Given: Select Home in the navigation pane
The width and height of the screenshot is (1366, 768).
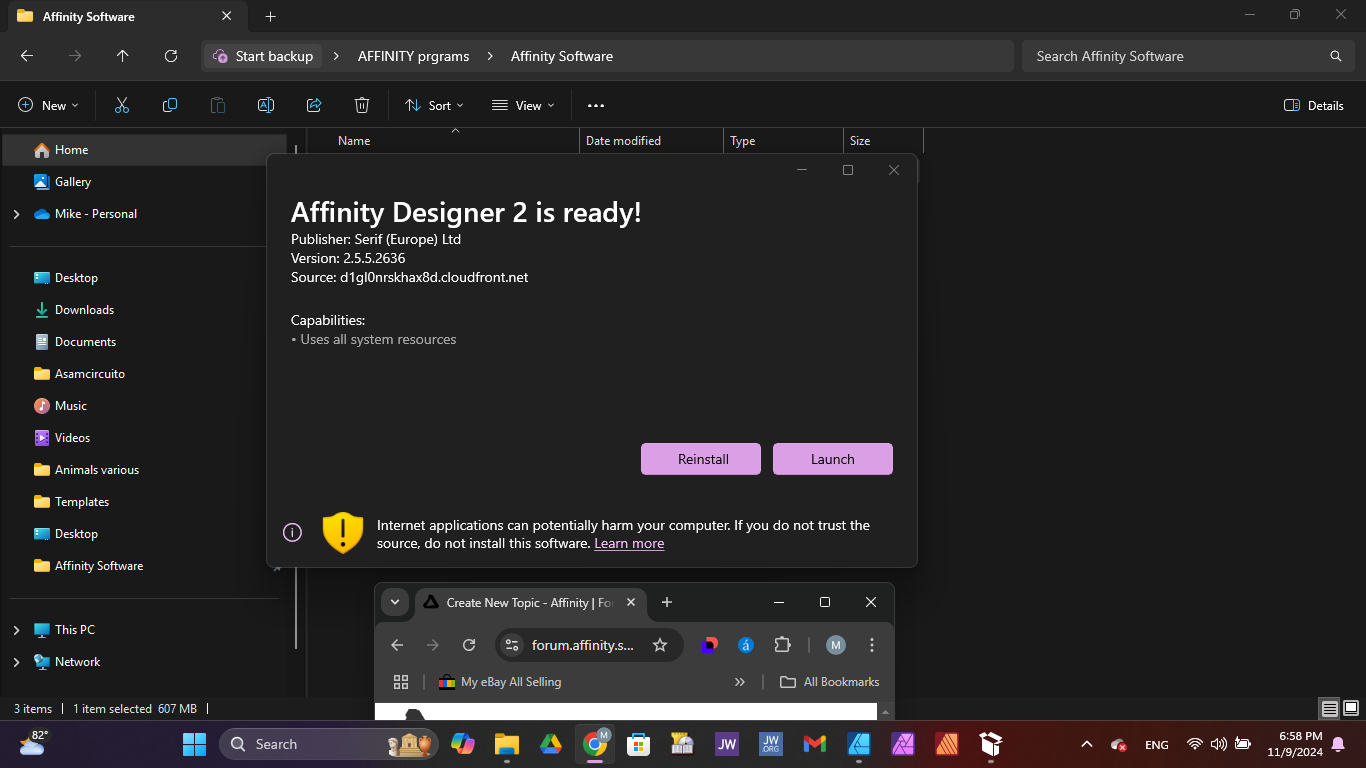Looking at the screenshot, I should click(x=145, y=150).
